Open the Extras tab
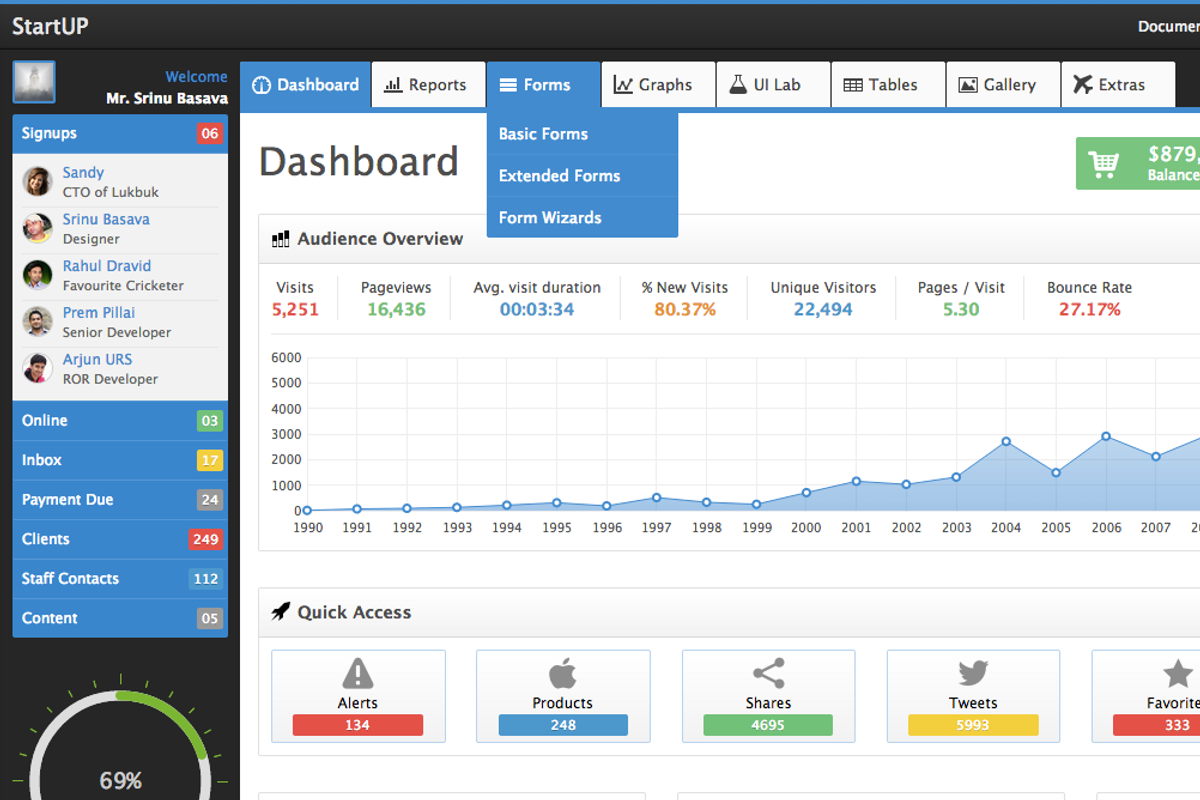Viewport: 1200px width, 800px height. tap(1118, 85)
